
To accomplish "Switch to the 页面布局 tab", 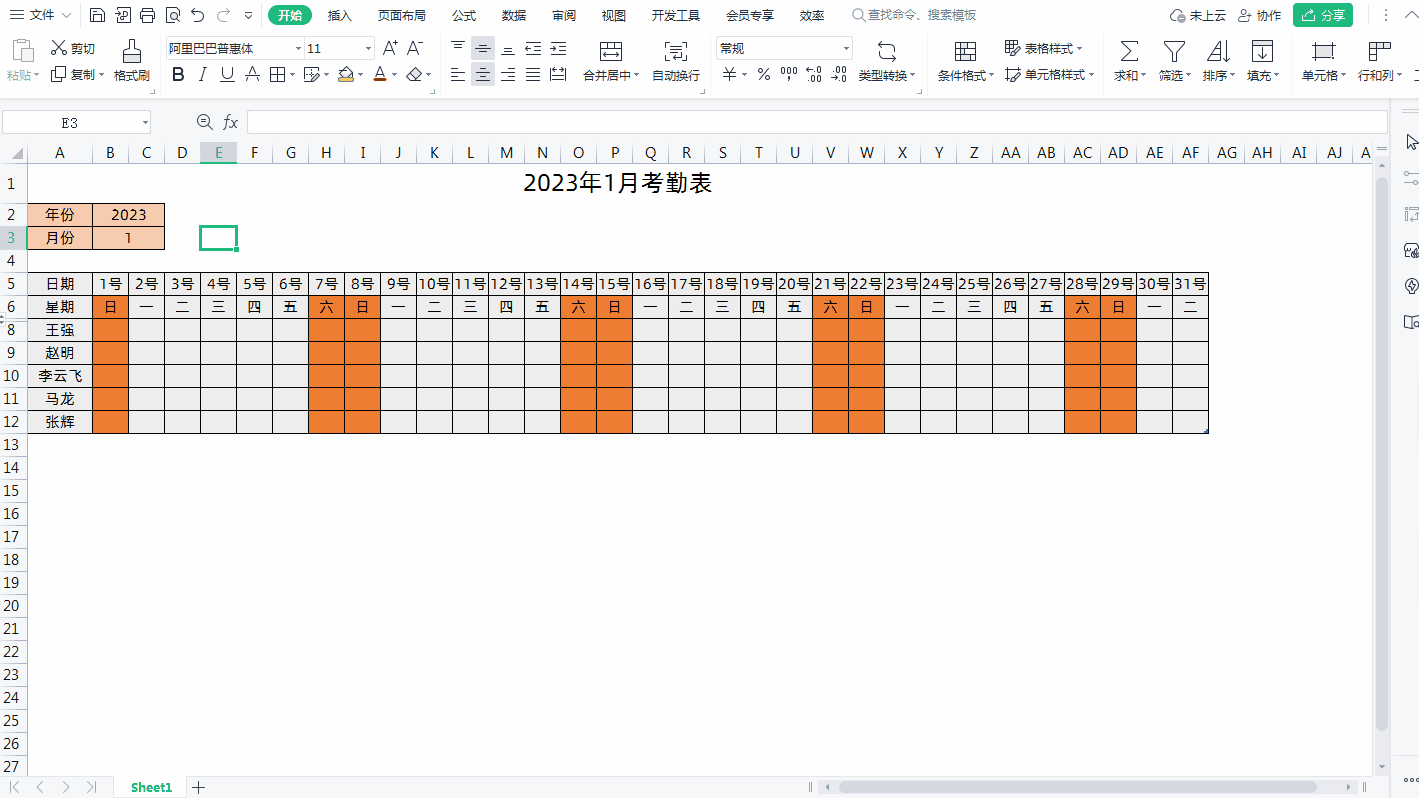I will 402,15.
